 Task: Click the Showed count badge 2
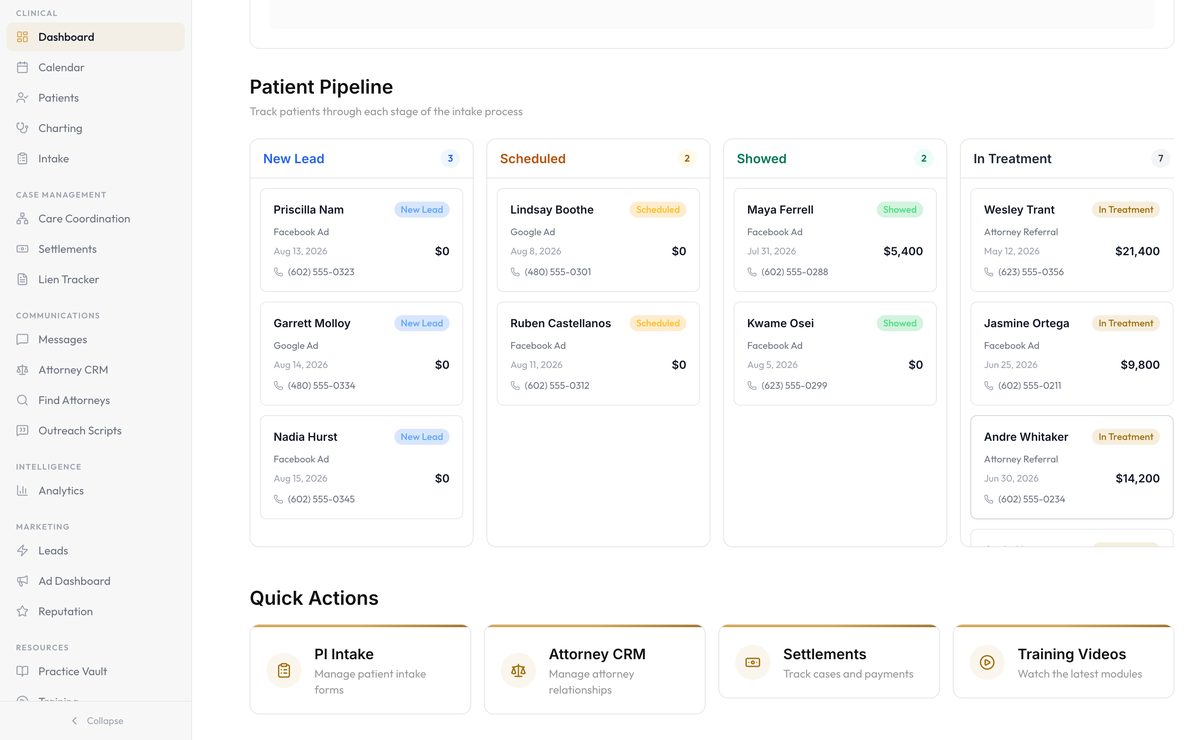click(924, 159)
